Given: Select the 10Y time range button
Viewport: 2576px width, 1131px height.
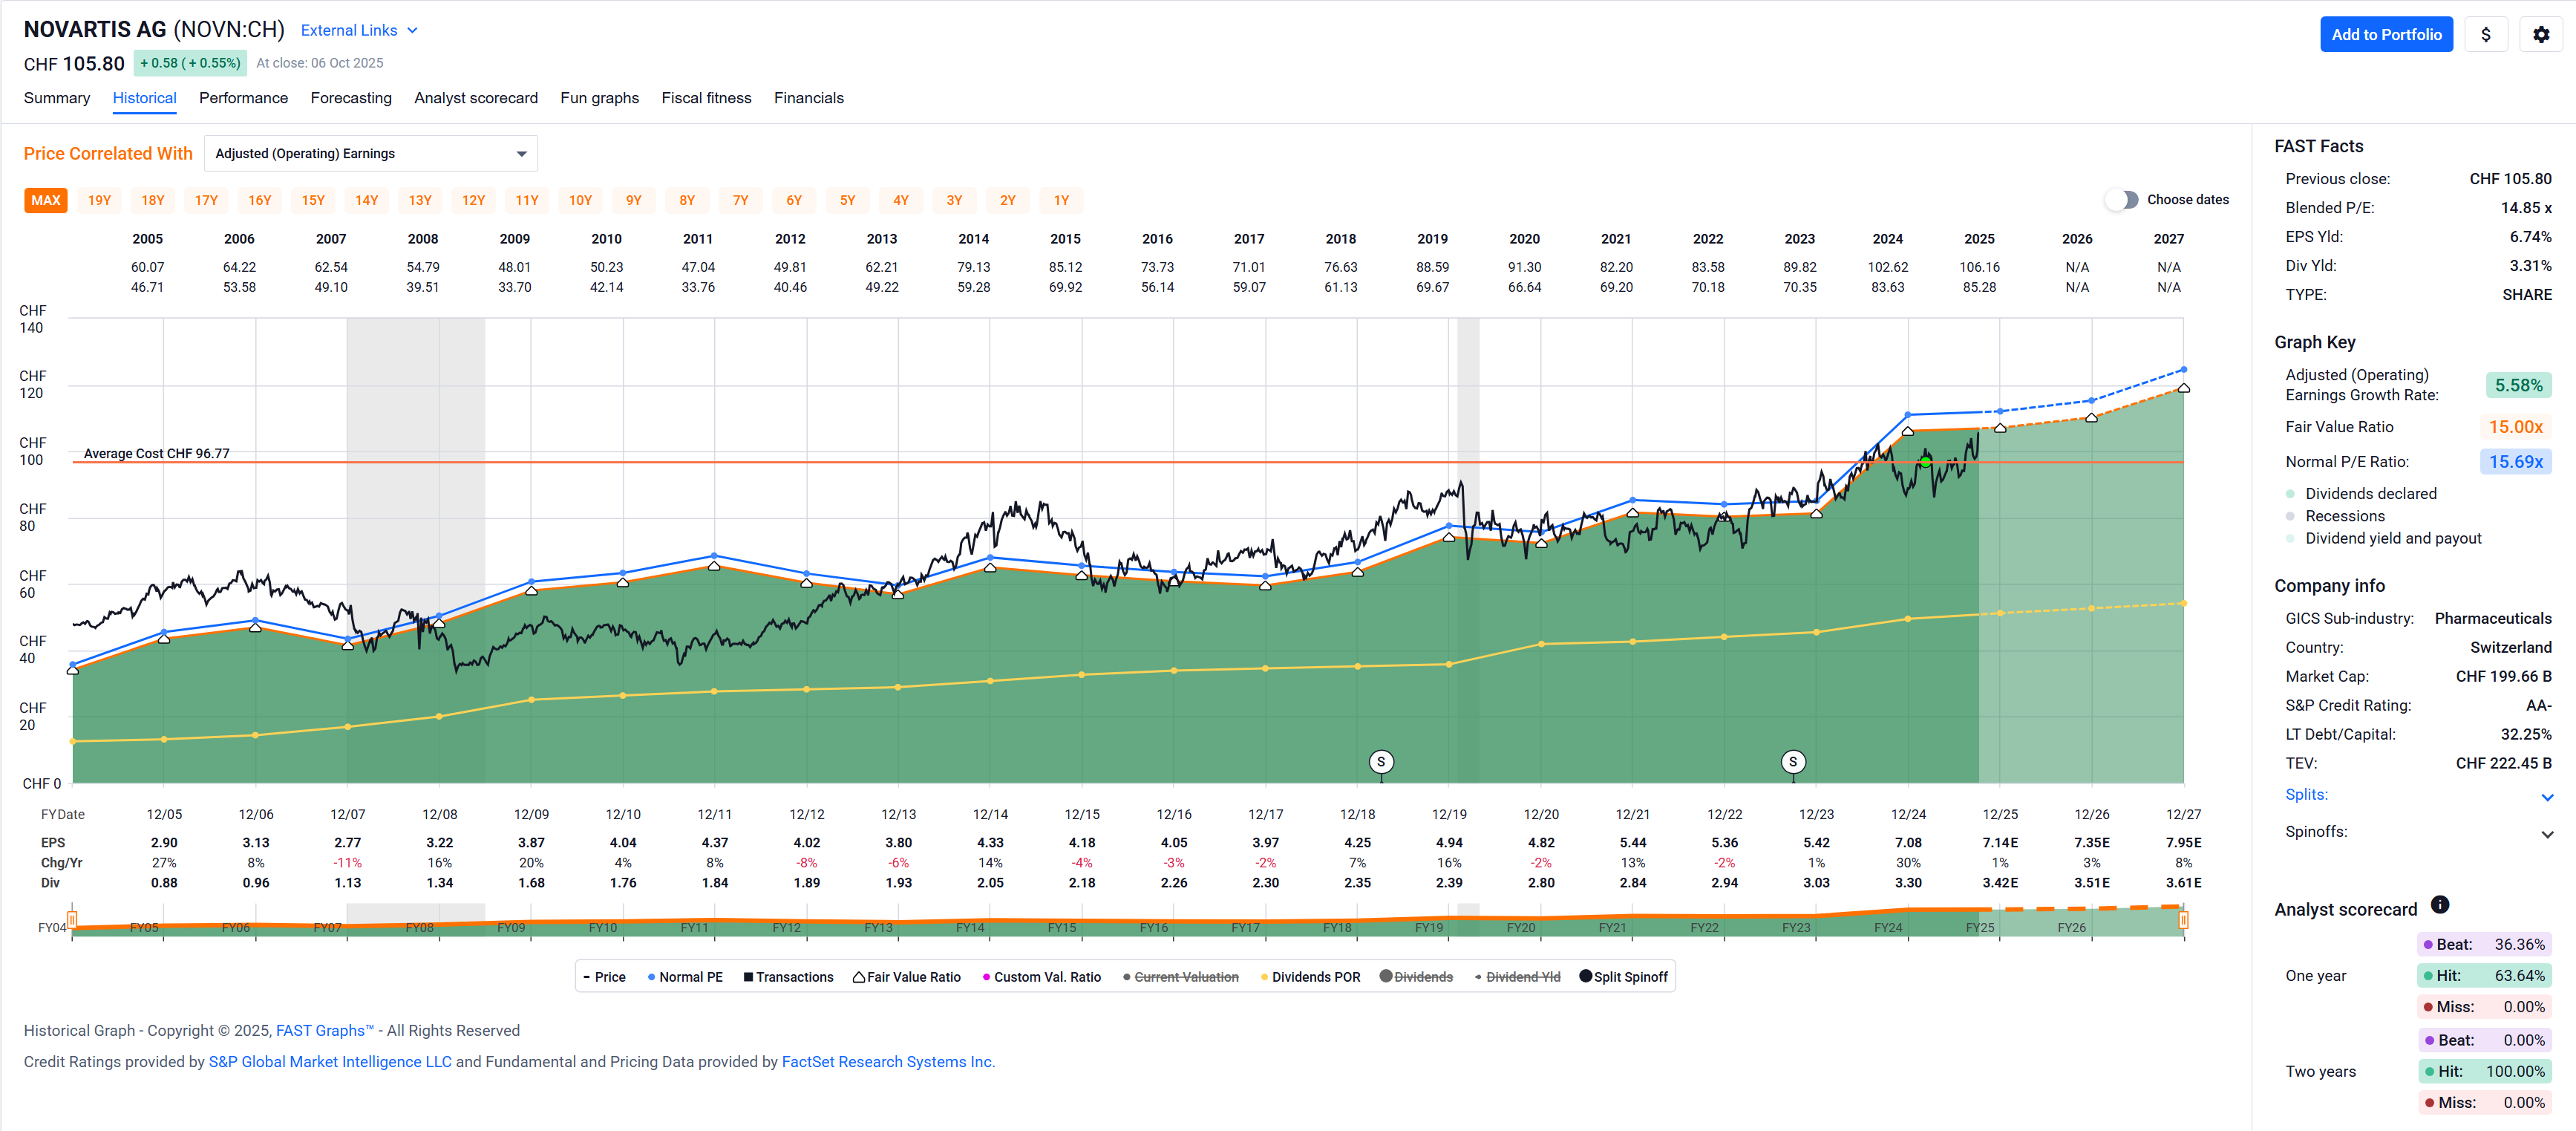Looking at the screenshot, I should pyautogui.click(x=580, y=200).
